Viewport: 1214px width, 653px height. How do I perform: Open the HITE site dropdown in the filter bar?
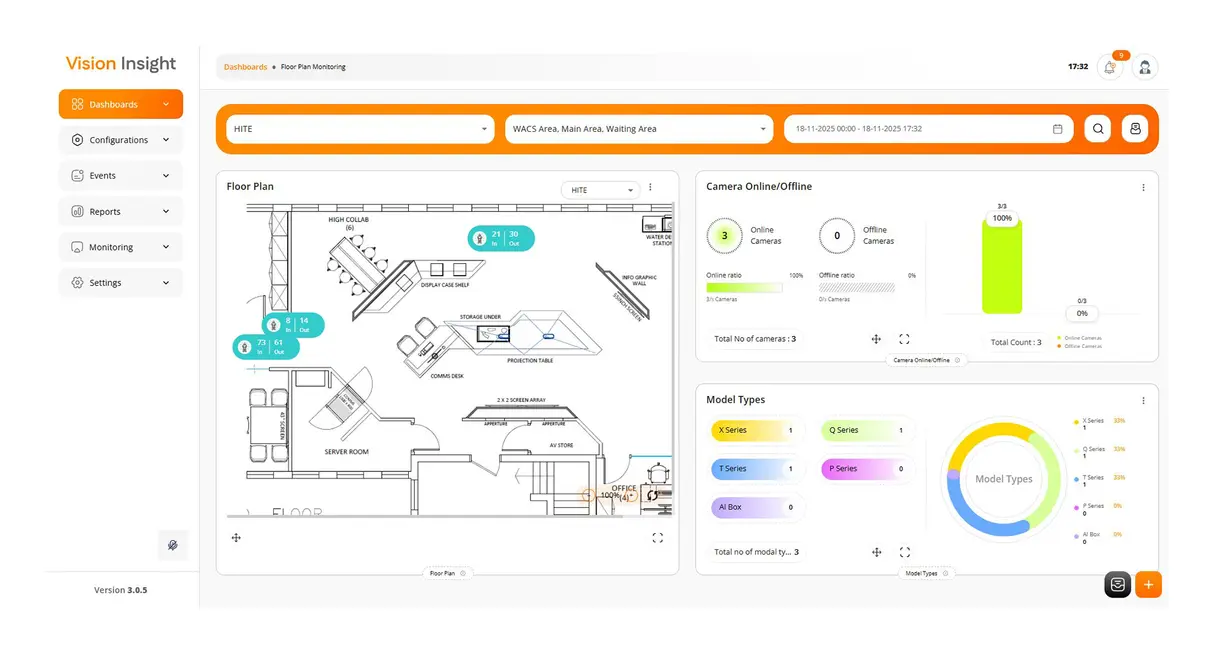point(360,129)
